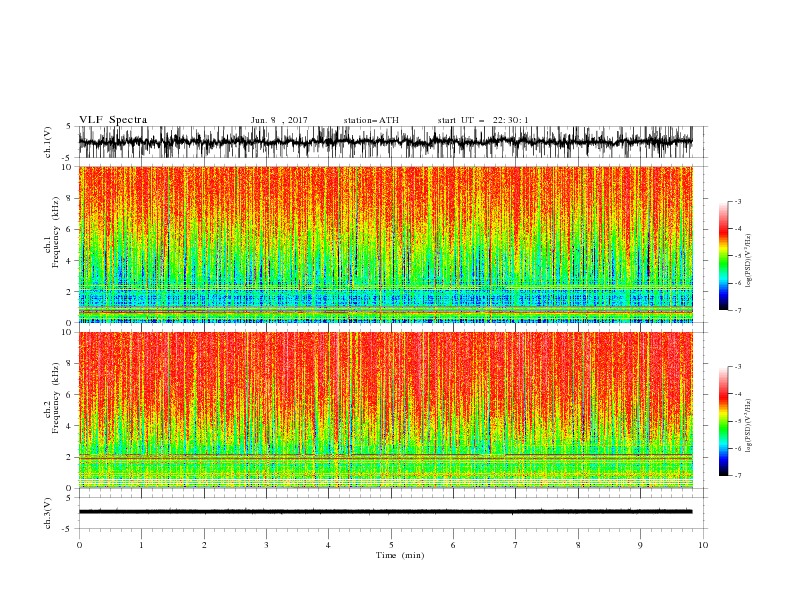This screenshot has height=612, width=792.
Task: Click the ch.1 waveform trace plot
Action: pyautogui.click(x=385, y=142)
